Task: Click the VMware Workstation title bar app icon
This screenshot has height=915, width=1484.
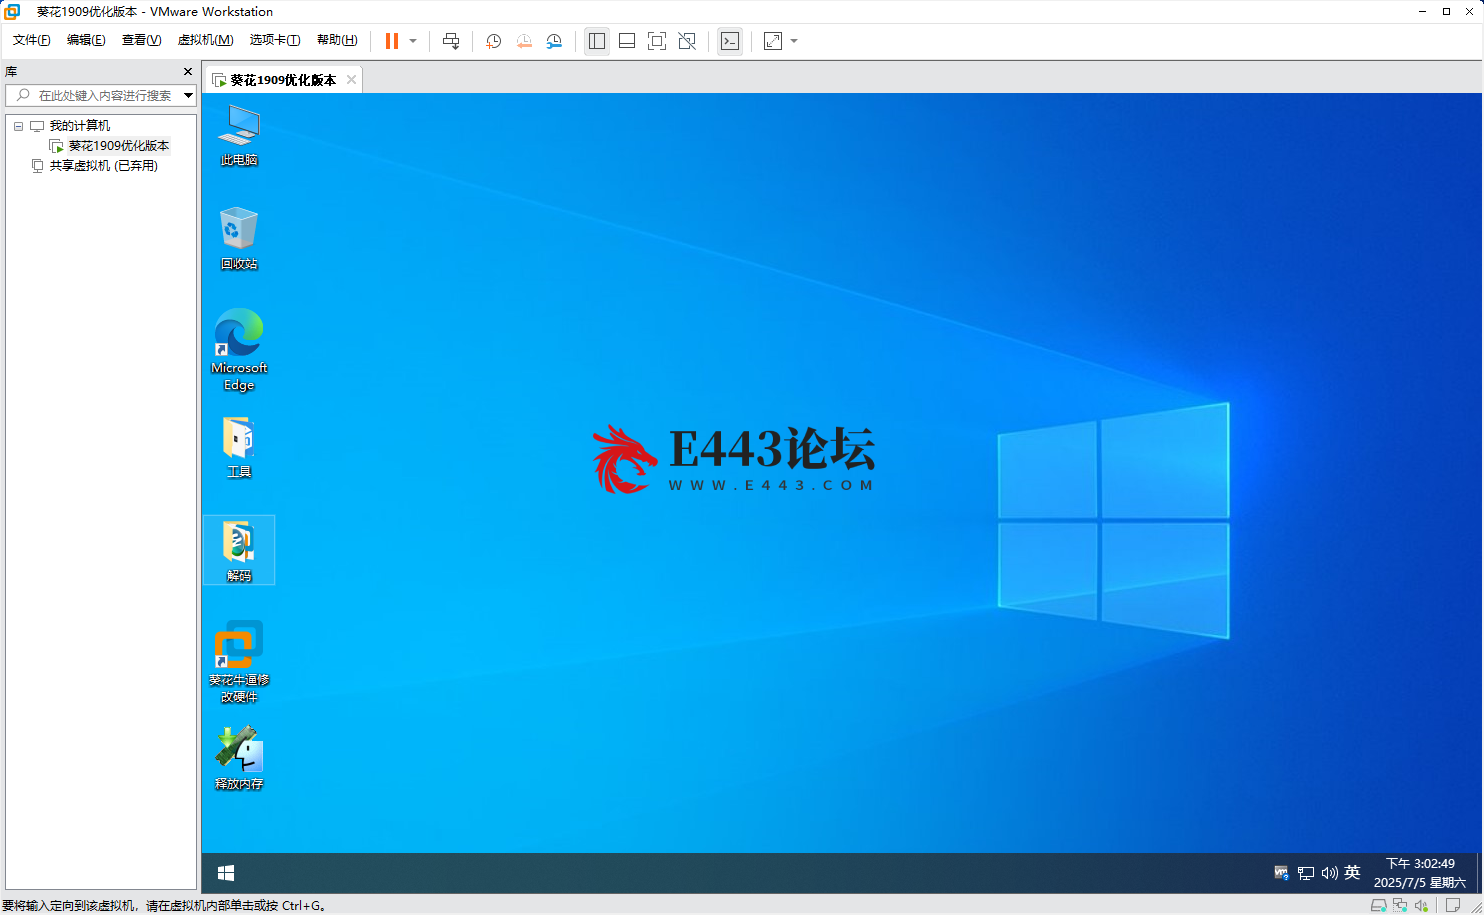Action: [x=12, y=12]
